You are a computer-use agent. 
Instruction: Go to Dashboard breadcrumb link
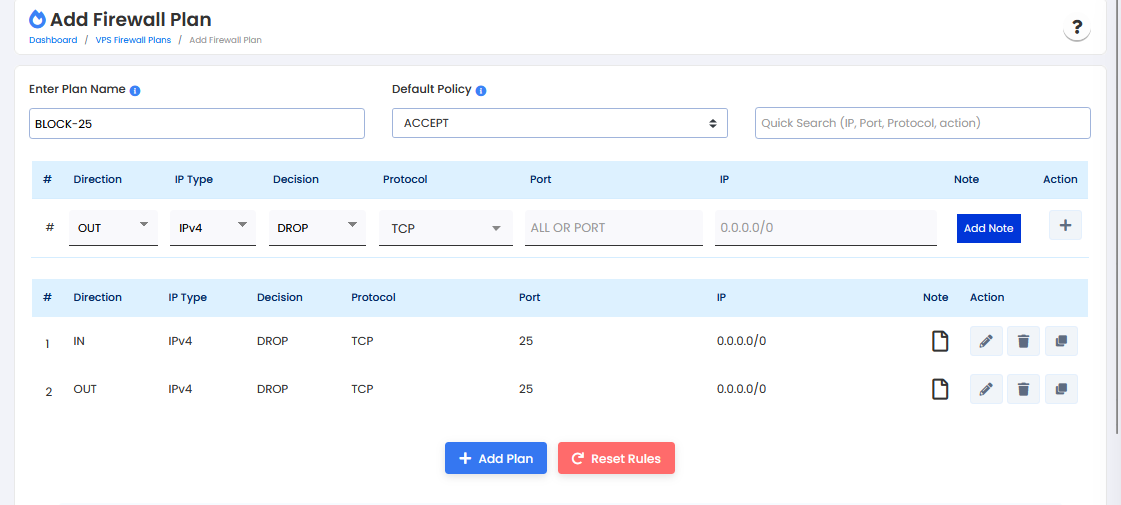[x=53, y=40]
